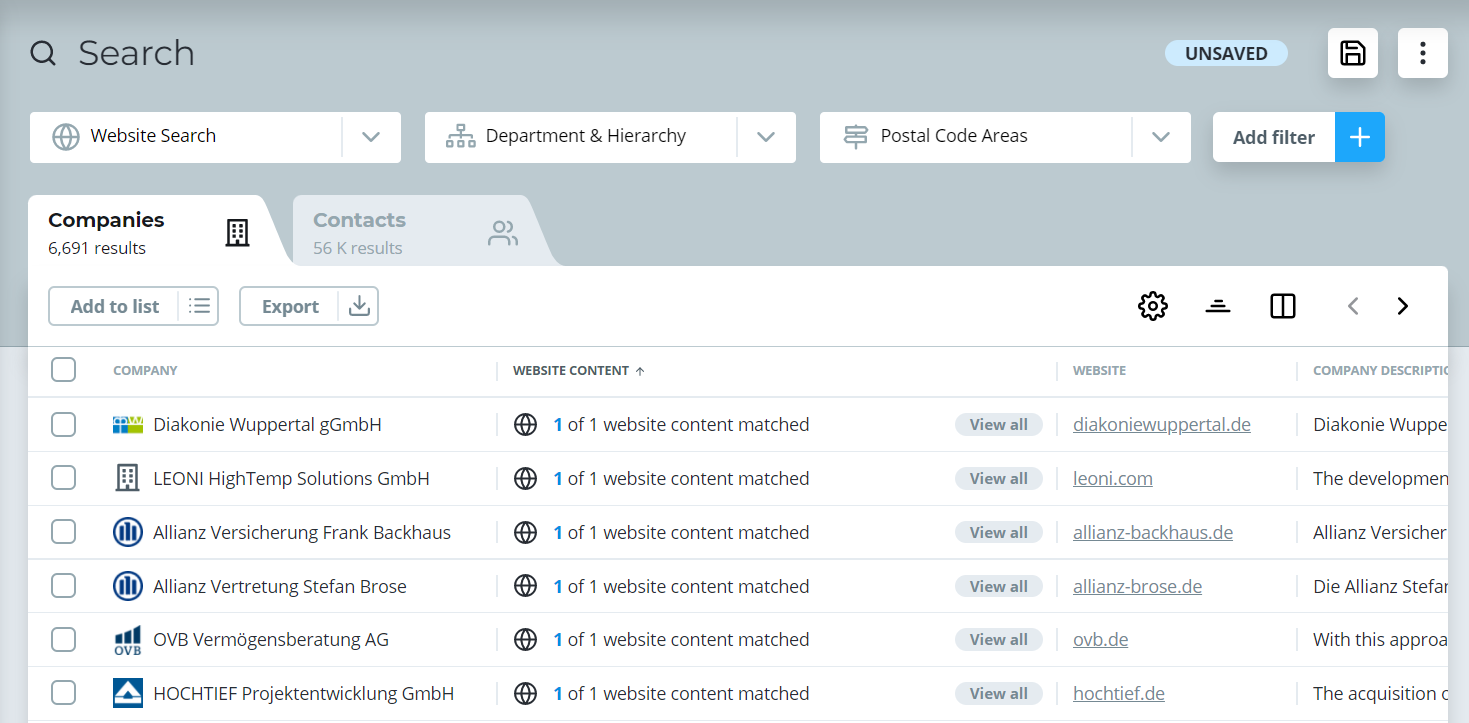Viewport: 1469px width, 723px height.
Task: Click the OVB Vermögensberatung logo
Action: [128, 640]
